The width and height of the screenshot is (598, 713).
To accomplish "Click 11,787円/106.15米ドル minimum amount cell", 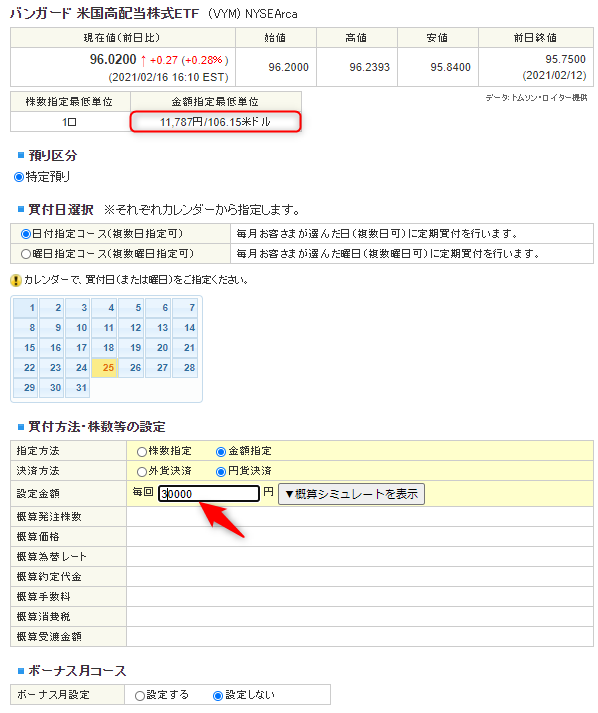I will pyautogui.click(x=216, y=122).
